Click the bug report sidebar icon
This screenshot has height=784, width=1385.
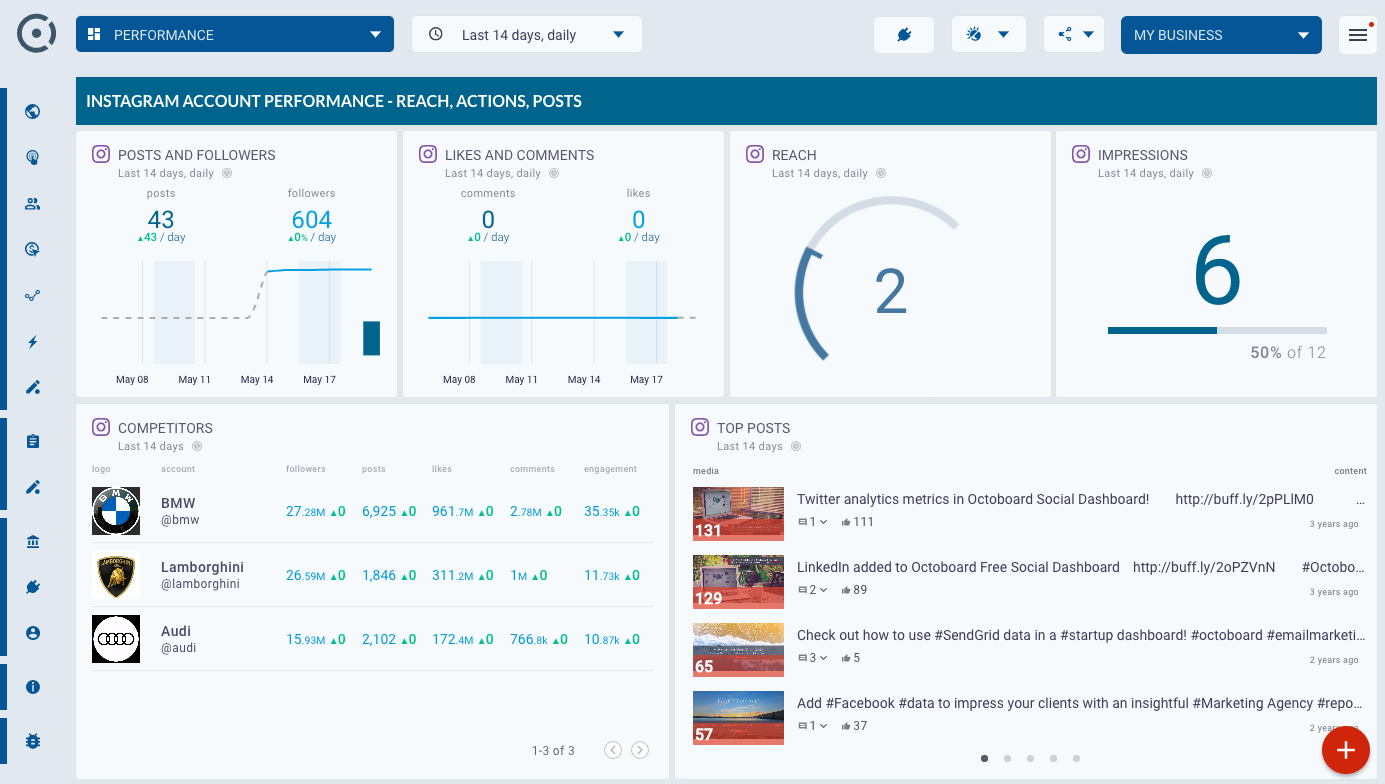pyautogui.click(x=32, y=741)
